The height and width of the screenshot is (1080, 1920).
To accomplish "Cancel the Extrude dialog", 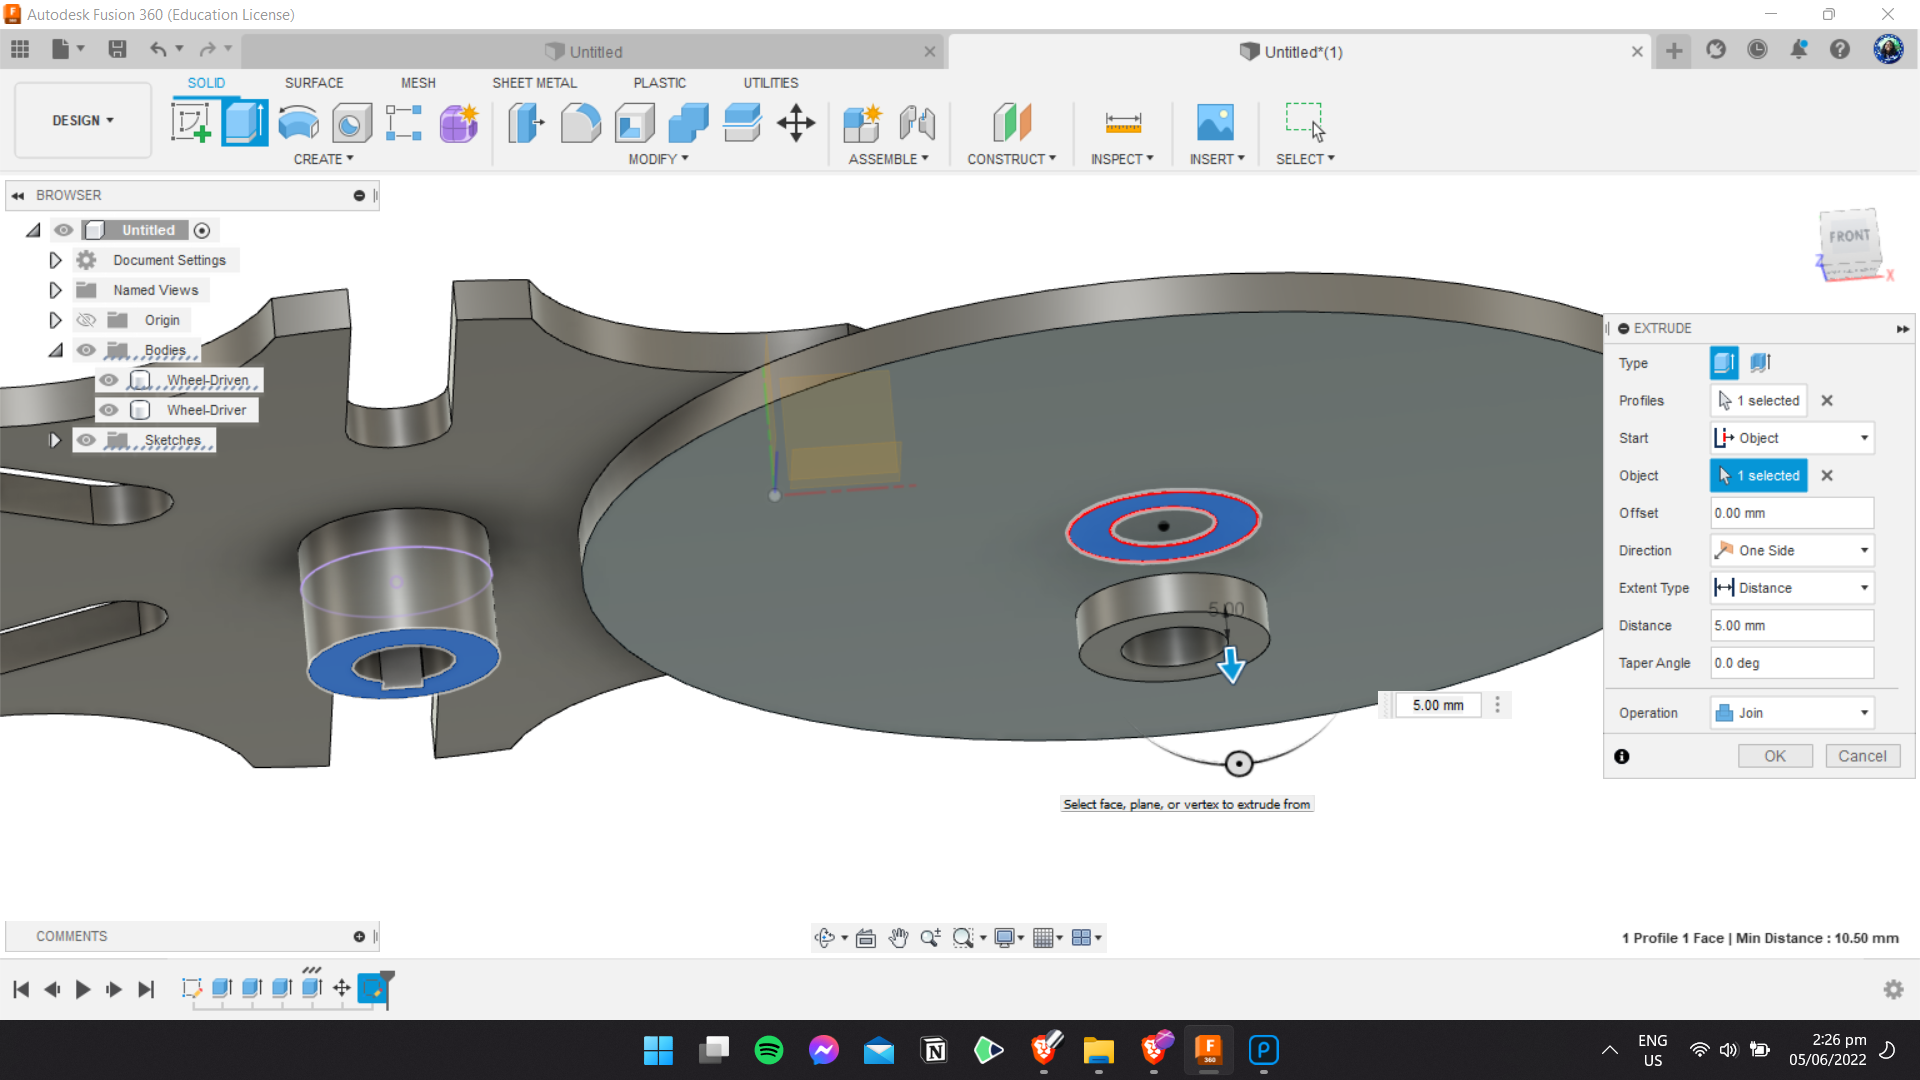I will click(1862, 756).
